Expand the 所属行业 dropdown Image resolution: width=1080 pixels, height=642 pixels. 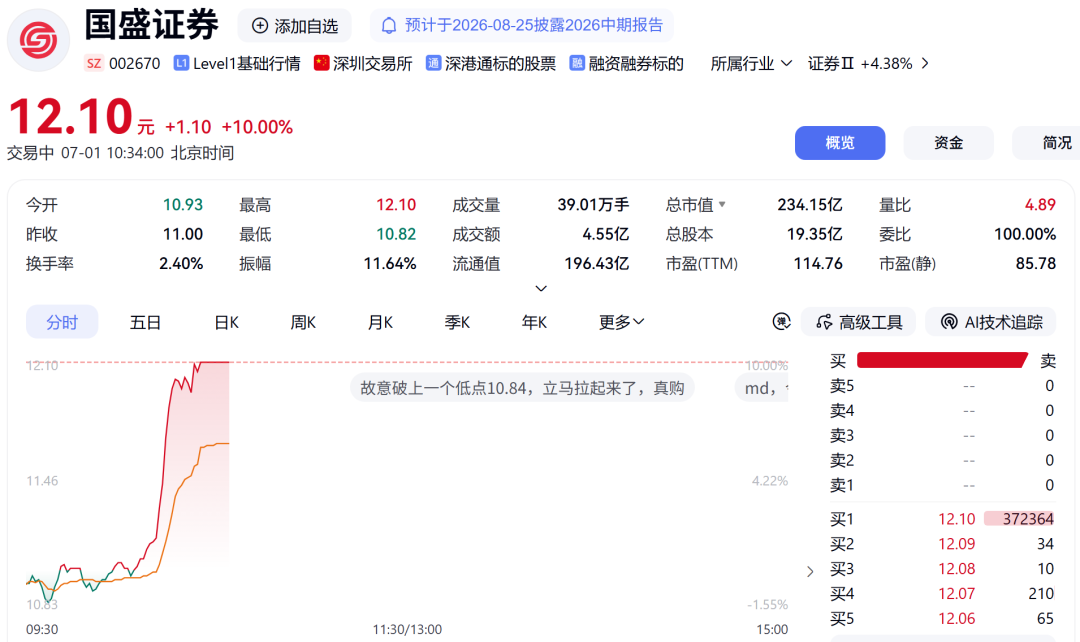click(751, 63)
